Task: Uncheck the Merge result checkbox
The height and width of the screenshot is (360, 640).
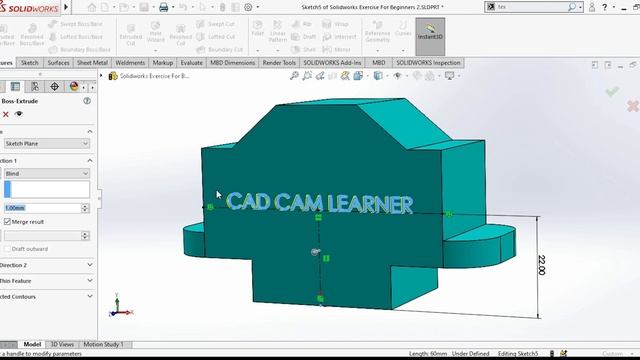Action: [7, 222]
